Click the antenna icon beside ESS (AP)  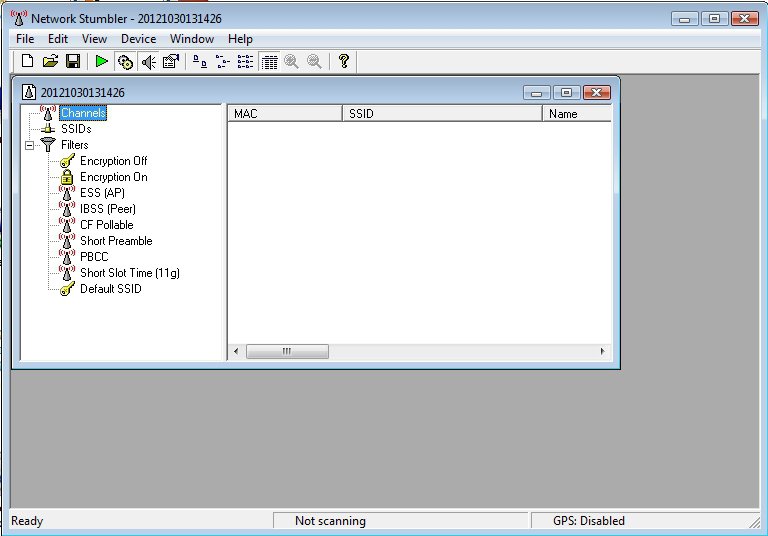coord(67,193)
